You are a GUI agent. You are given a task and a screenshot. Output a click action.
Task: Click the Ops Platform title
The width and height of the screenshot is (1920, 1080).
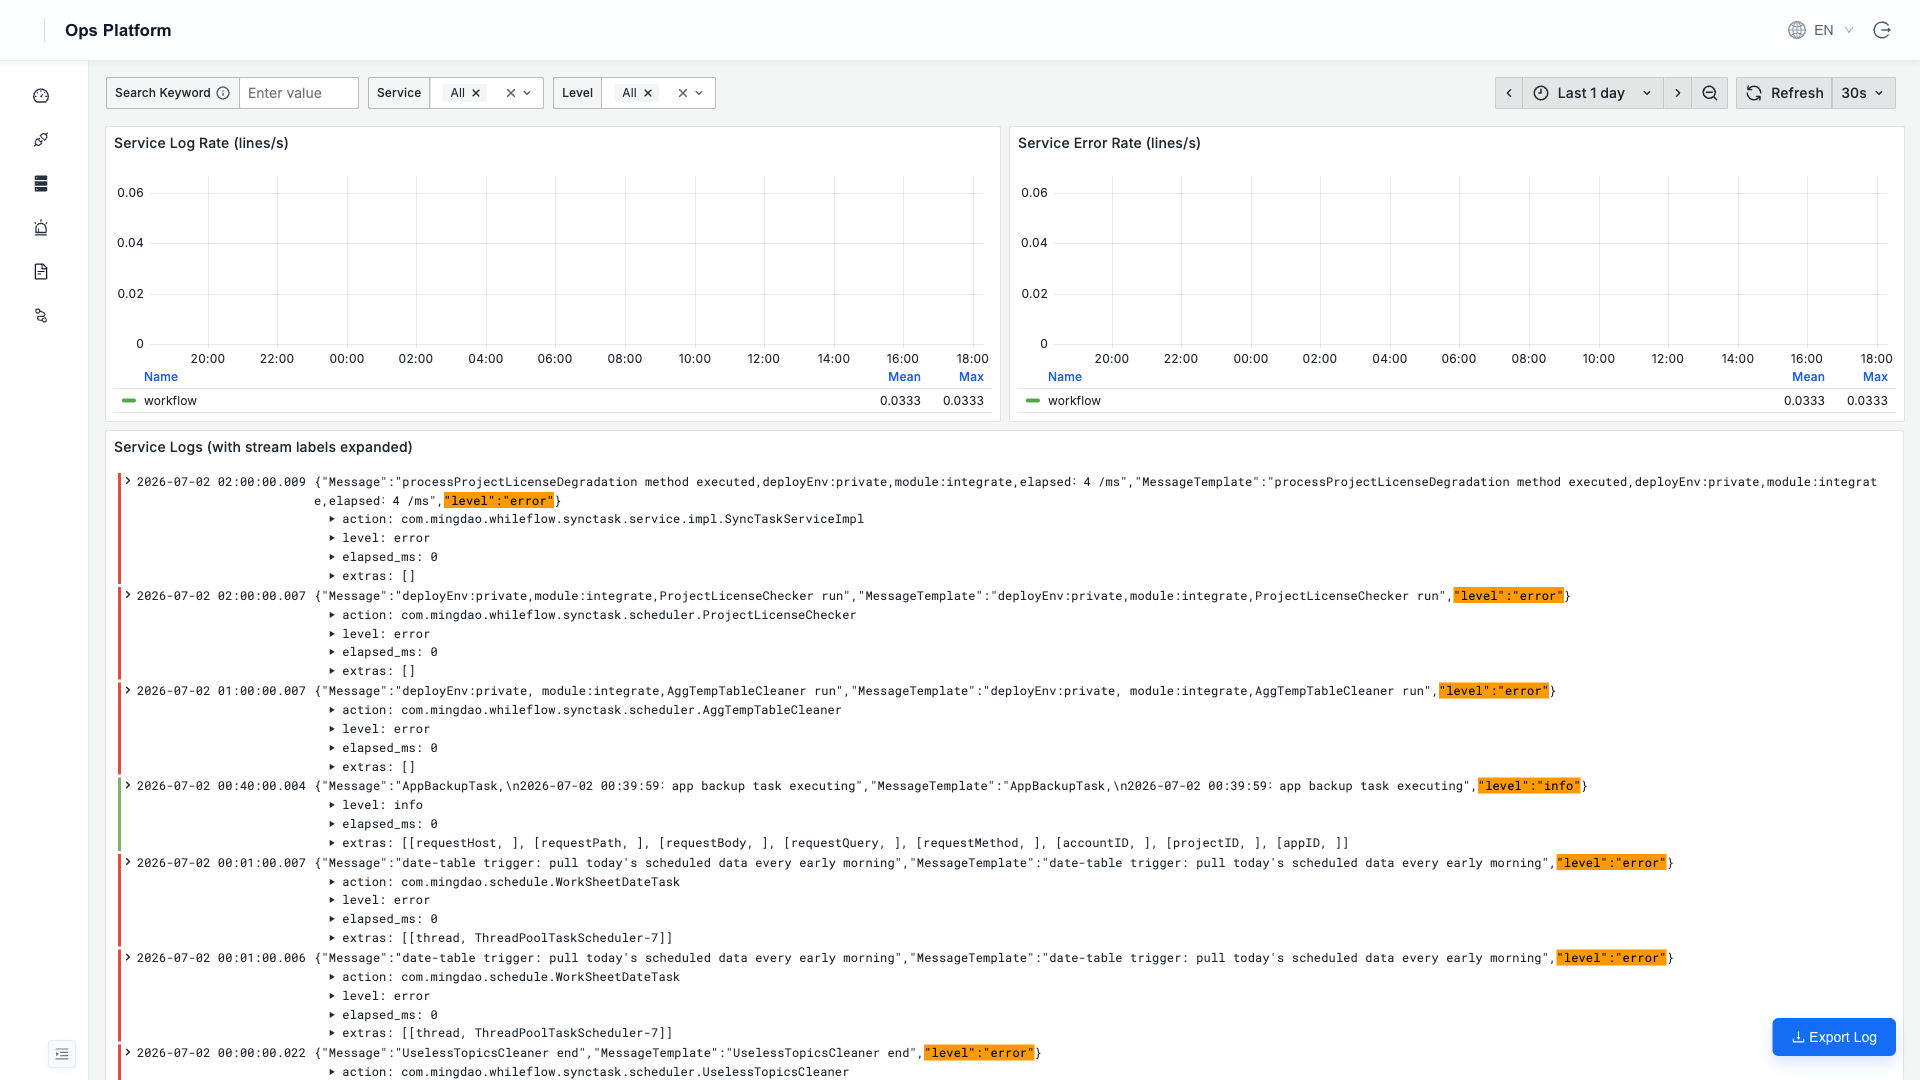point(118,30)
